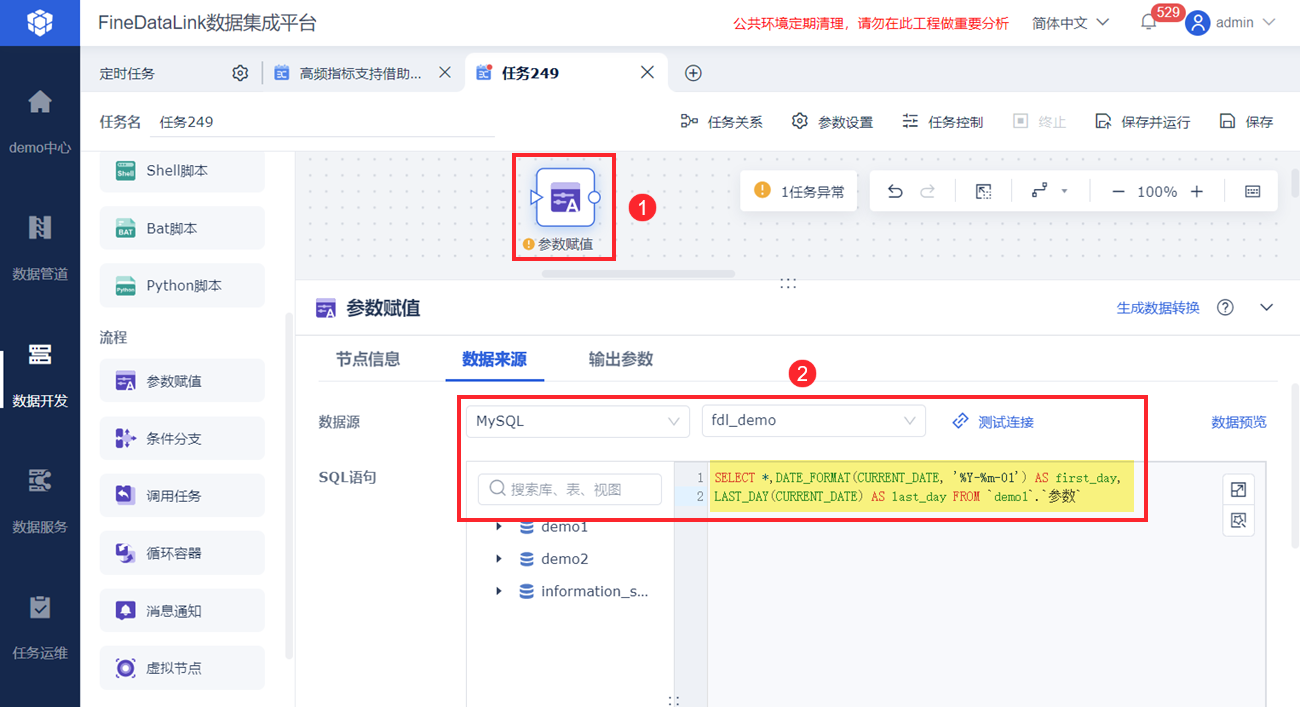Add a new tab with plus icon
Viewport: 1300px width, 707px height.
(693, 73)
